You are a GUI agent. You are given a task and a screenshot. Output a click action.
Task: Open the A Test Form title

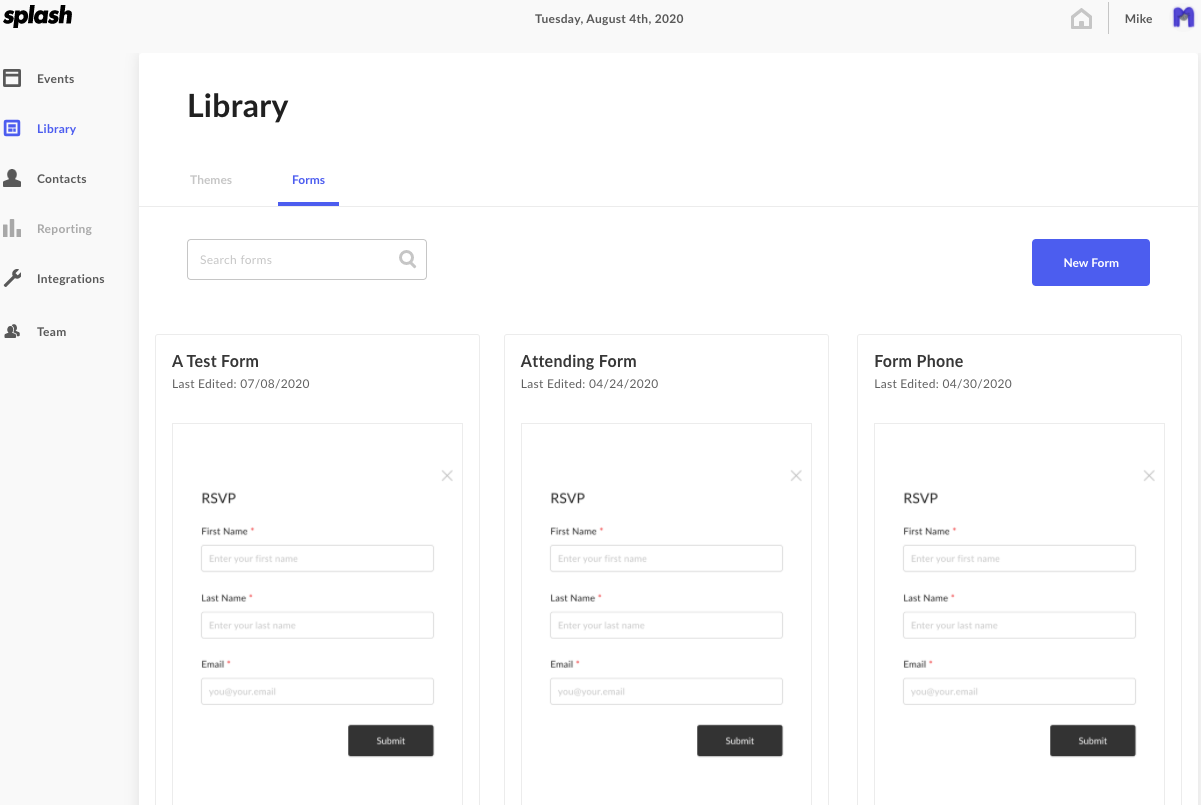tap(215, 361)
